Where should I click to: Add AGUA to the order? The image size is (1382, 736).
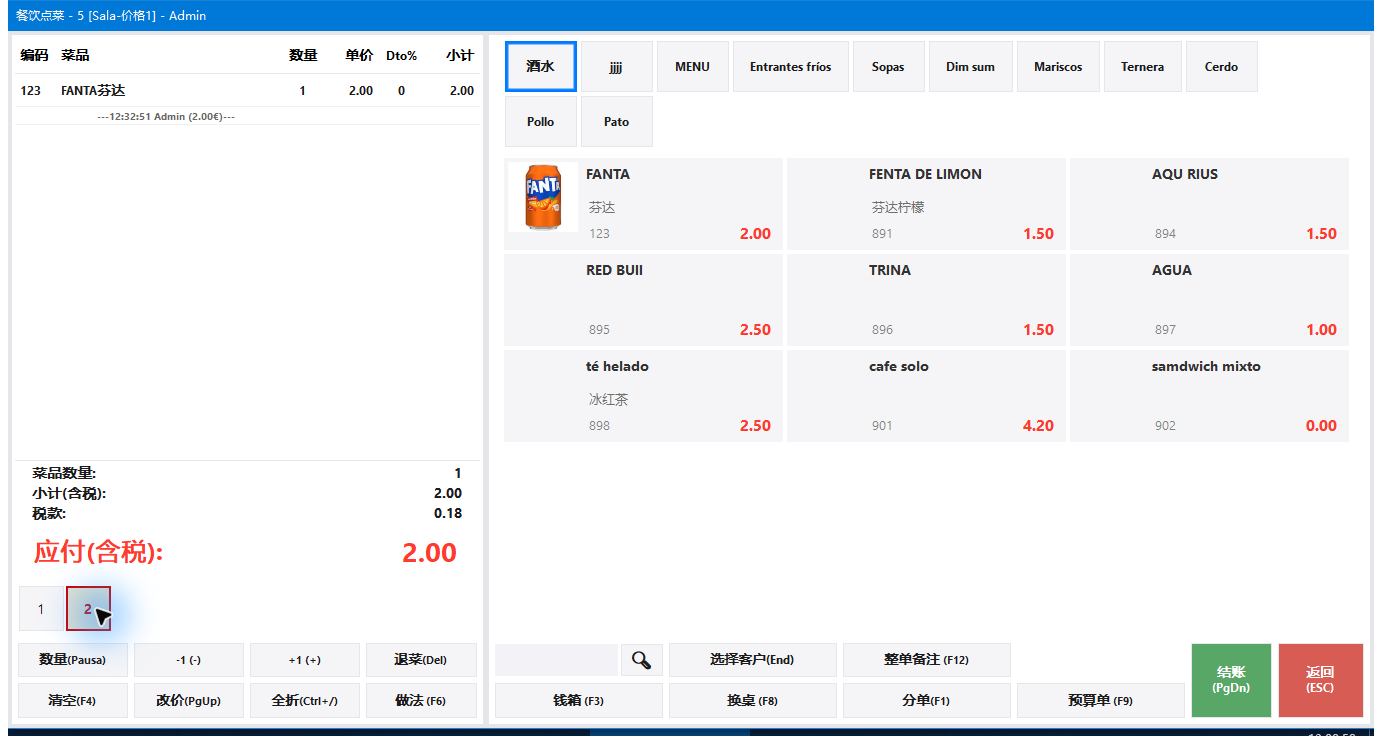pyautogui.click(x=1209, y=300)
